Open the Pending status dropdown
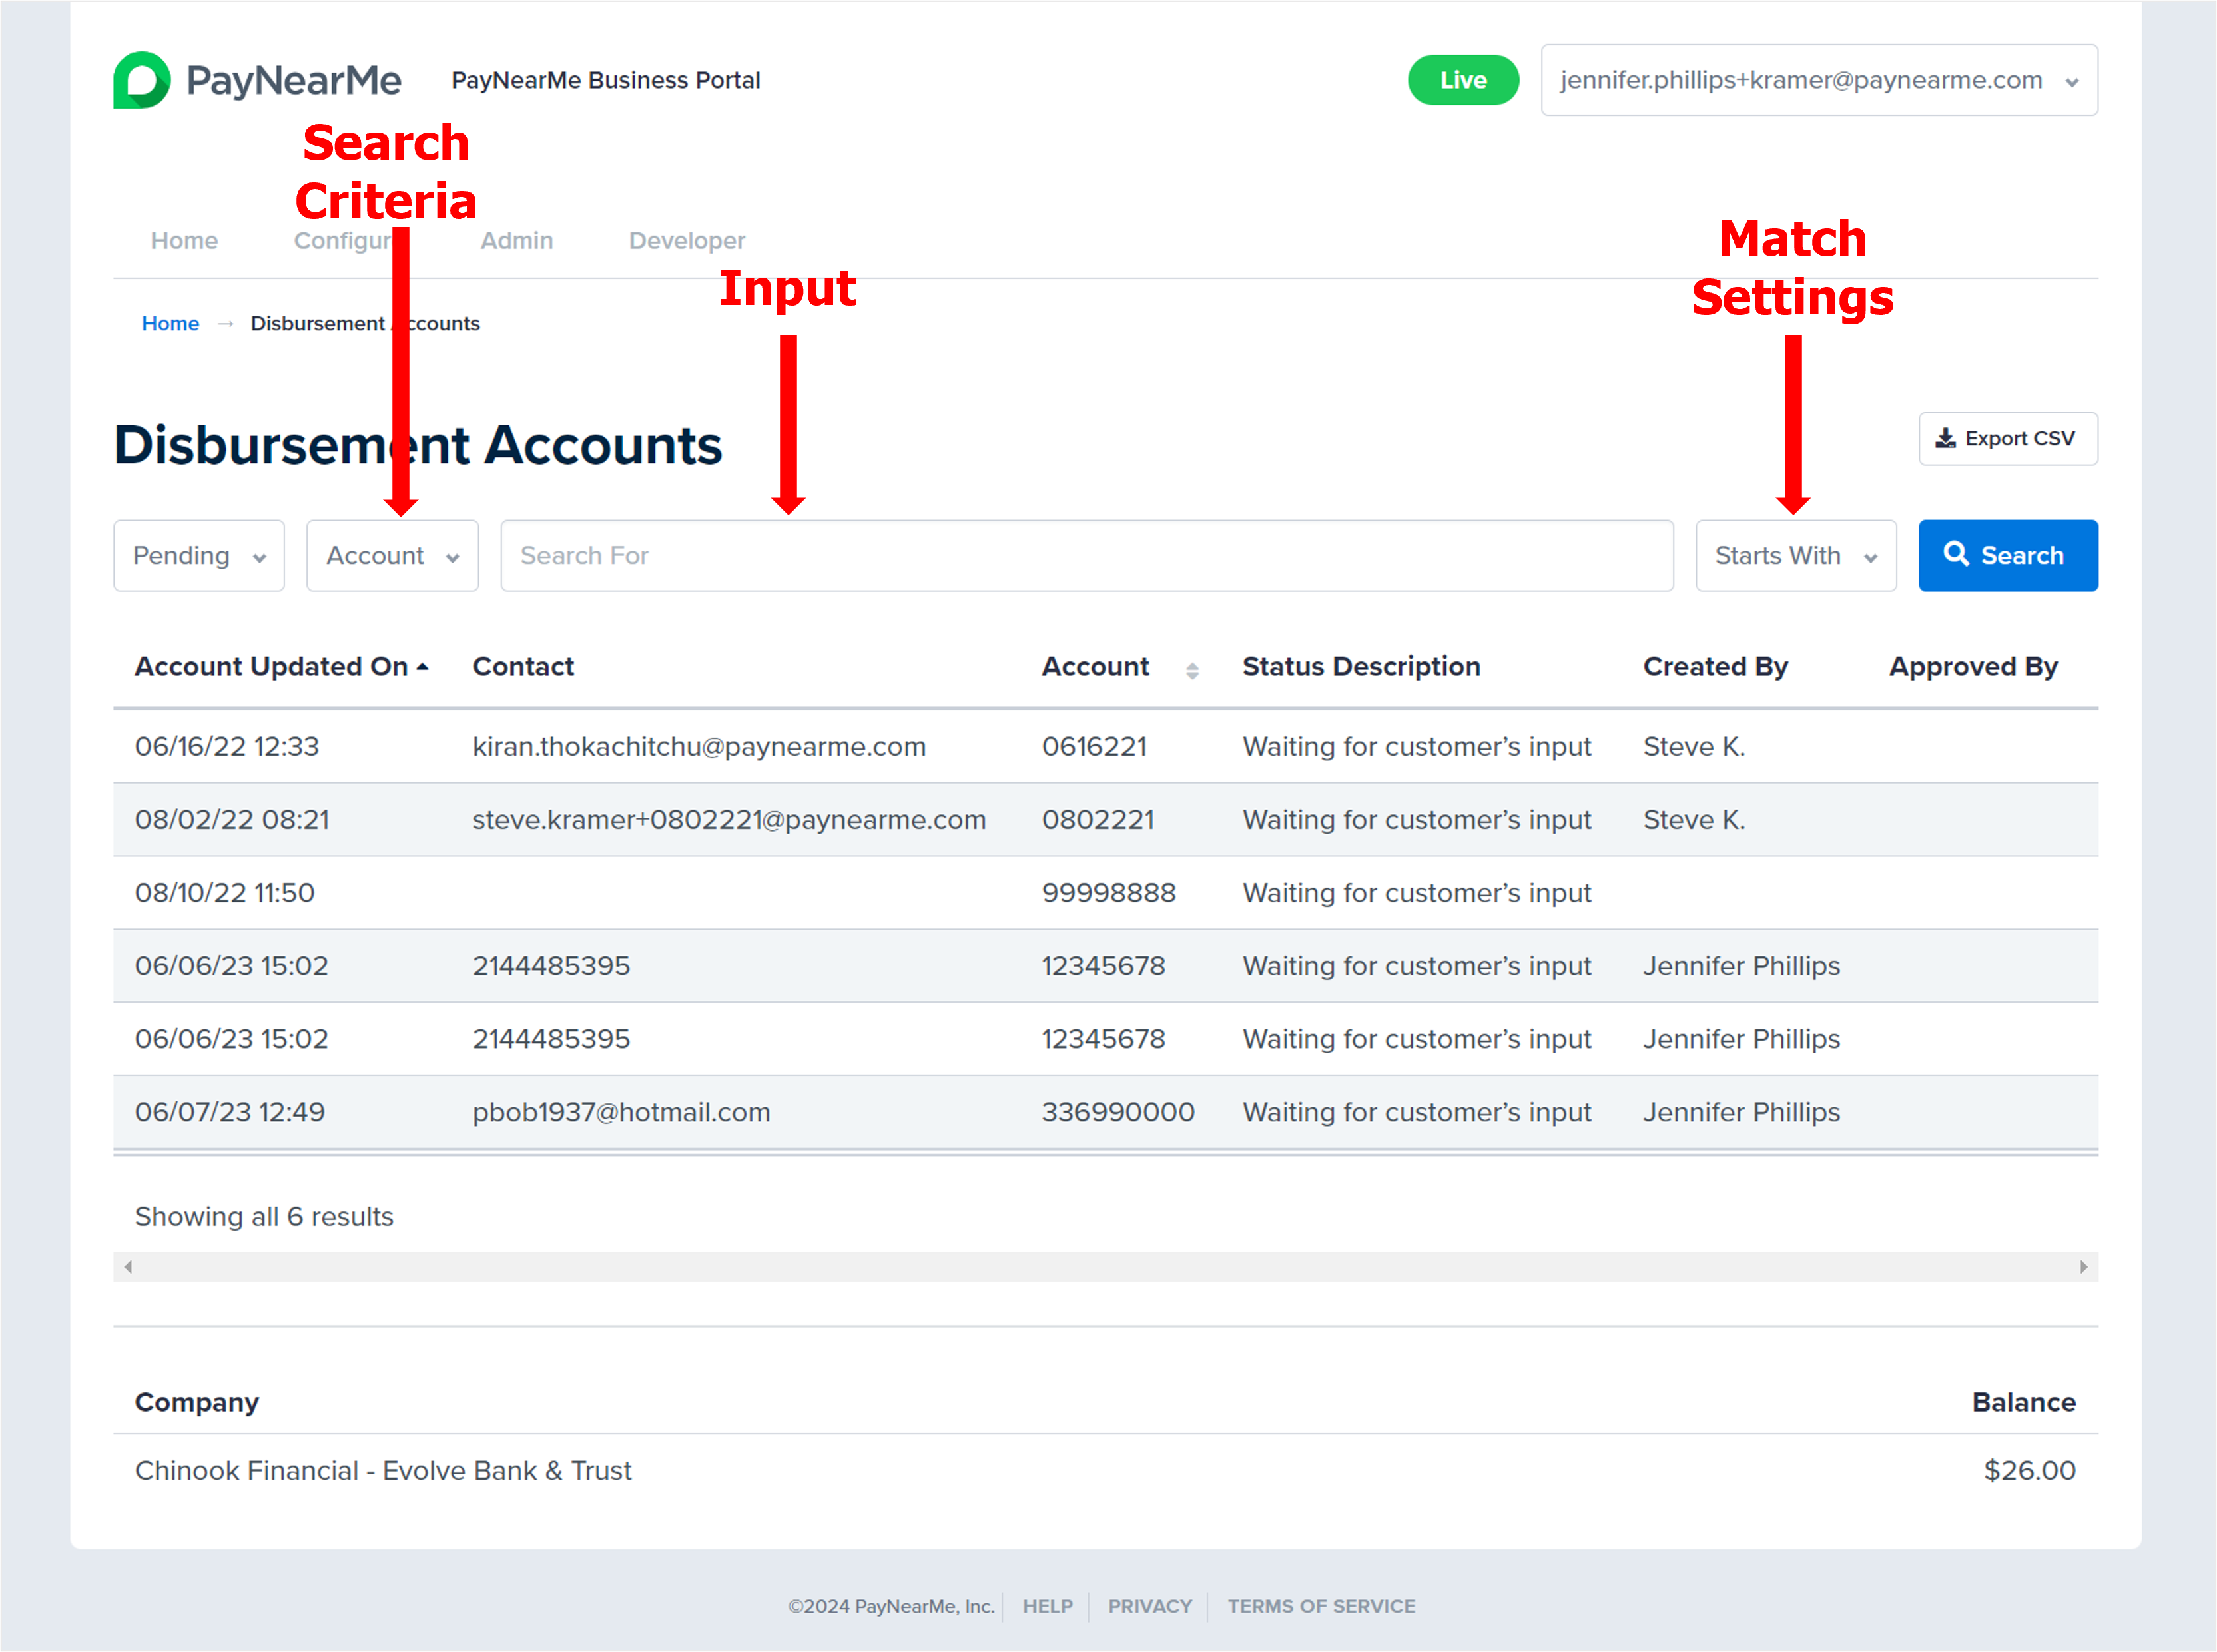The width and height of the screenshot is (2217, 1652). 199,555
